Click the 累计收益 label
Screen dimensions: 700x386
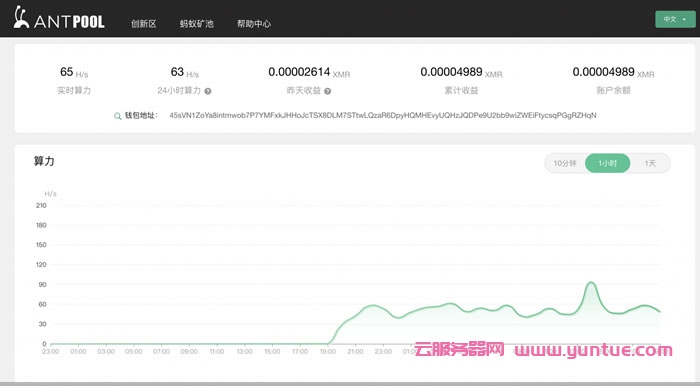[461, 91]
